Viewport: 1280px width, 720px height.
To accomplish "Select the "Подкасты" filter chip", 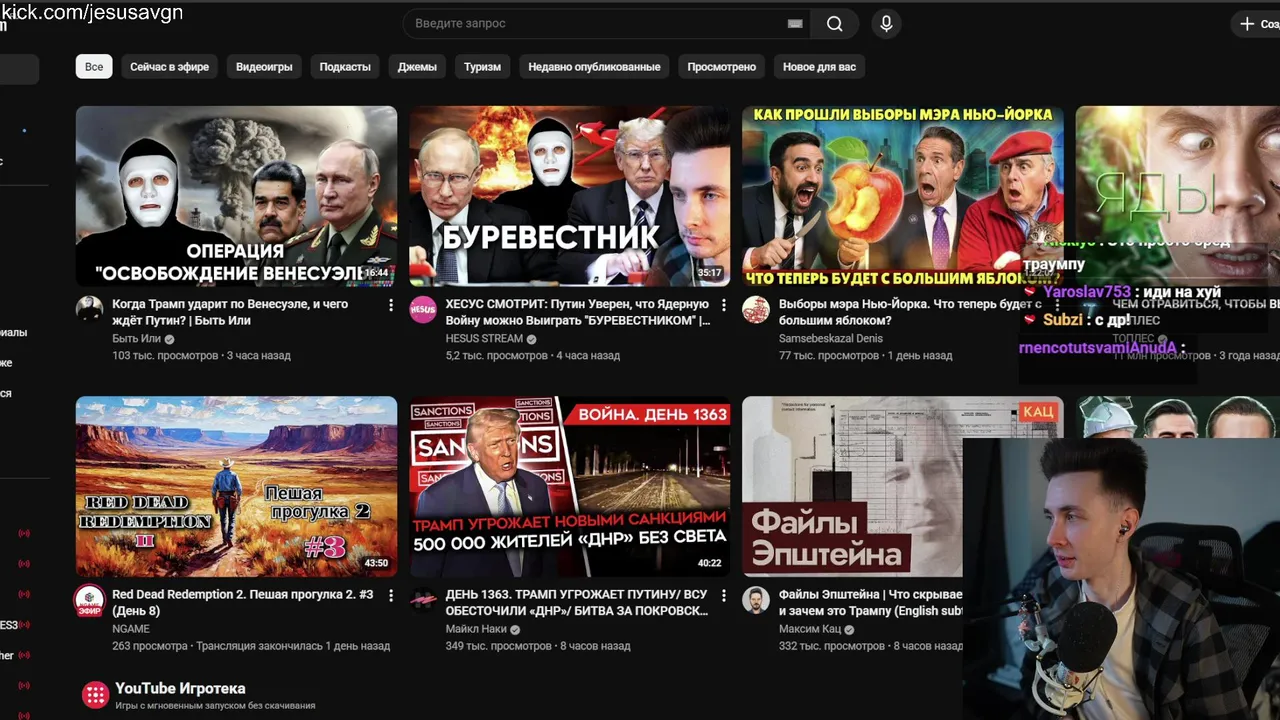I will point(345,67).
